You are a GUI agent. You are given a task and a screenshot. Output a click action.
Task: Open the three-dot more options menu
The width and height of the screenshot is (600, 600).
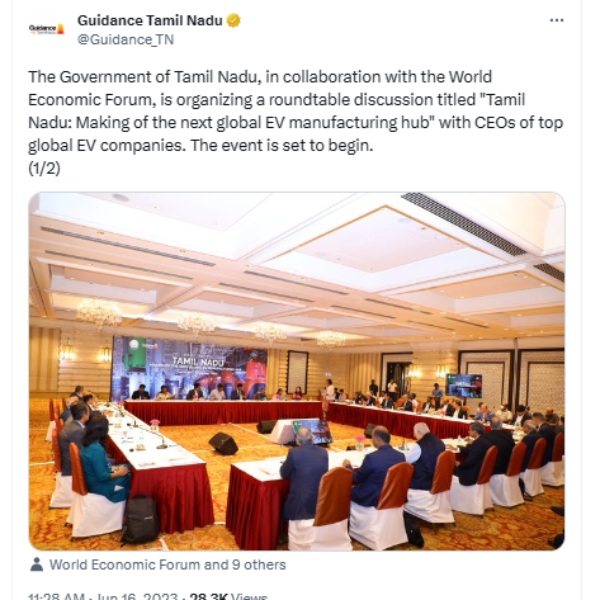coord(556,20)
